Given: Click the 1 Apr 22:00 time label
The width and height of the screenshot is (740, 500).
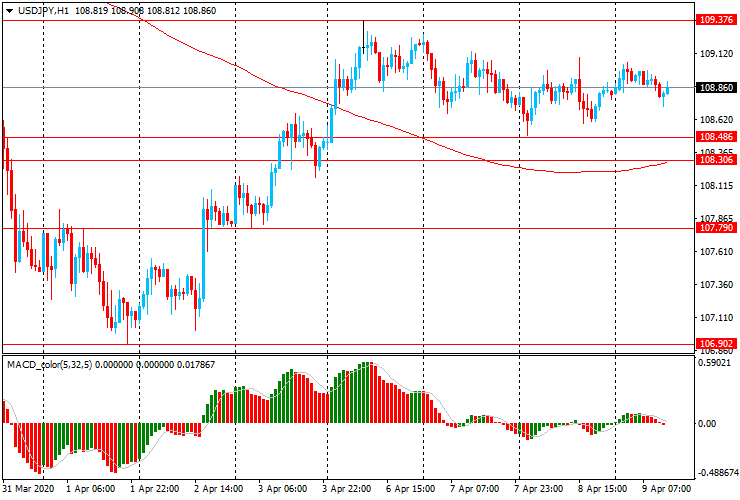Looking at the screenshot, I should tap(154, 489).
